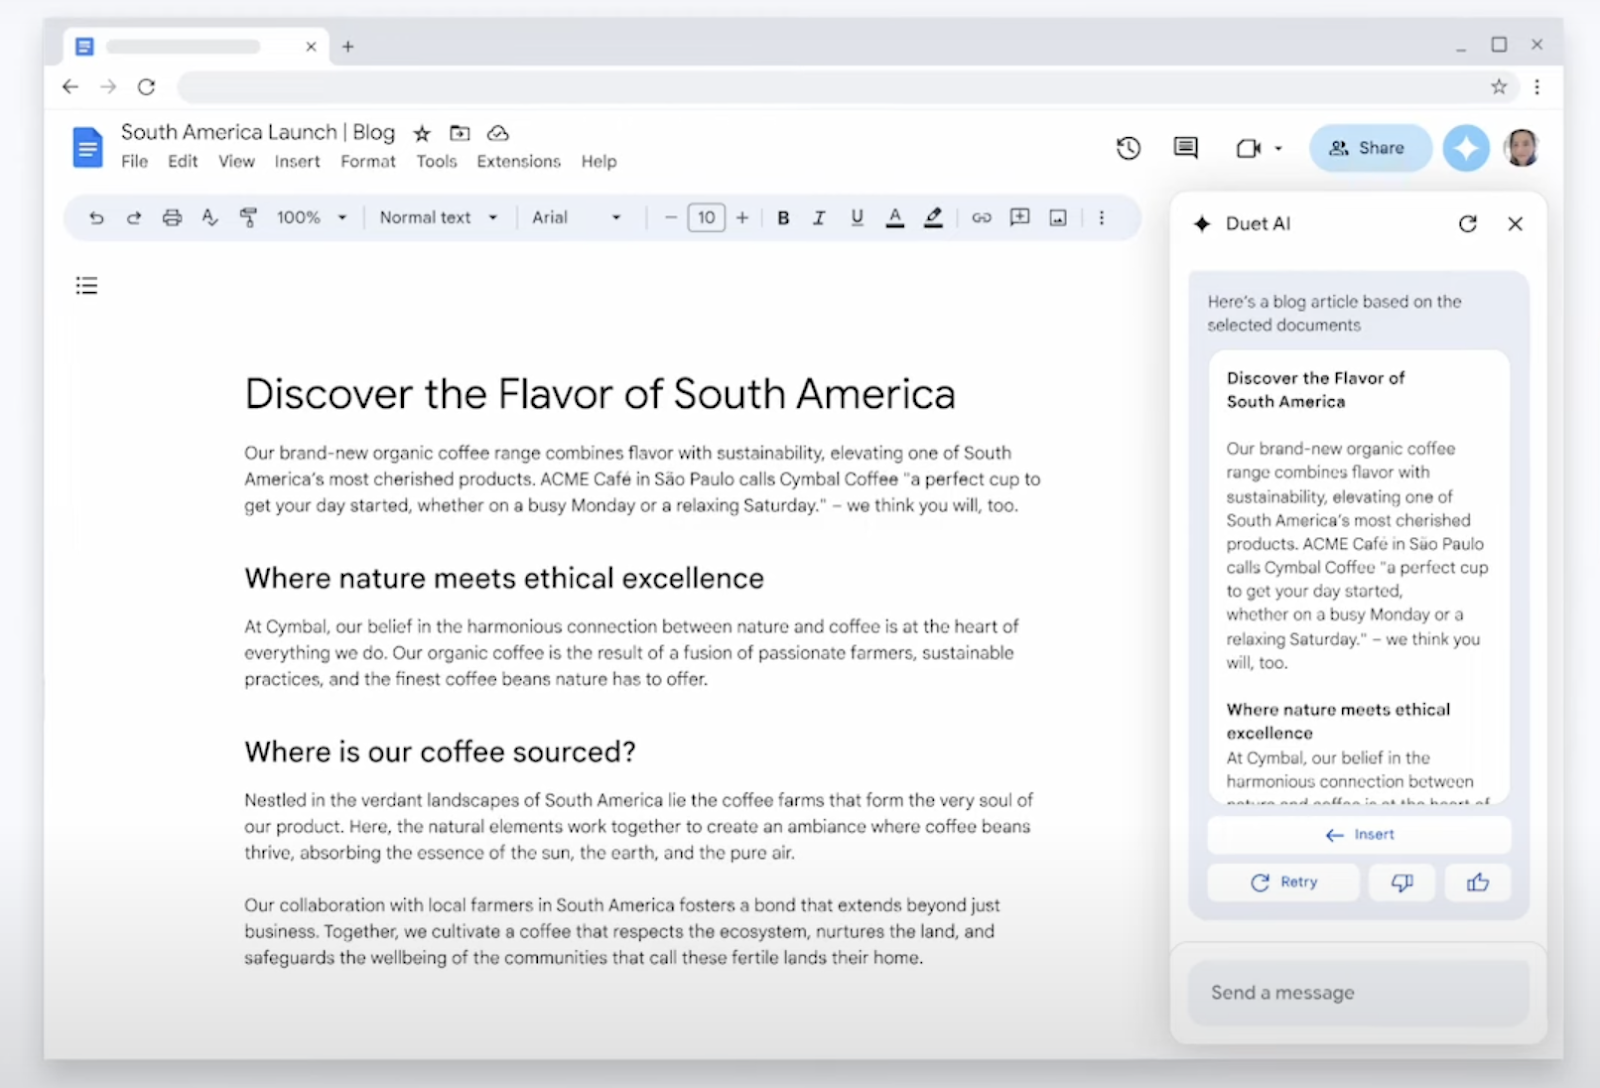Insert a link with chain icon
Image resolution: width=1600 pixels, height=1088 pixels.
tap(981, 218)
